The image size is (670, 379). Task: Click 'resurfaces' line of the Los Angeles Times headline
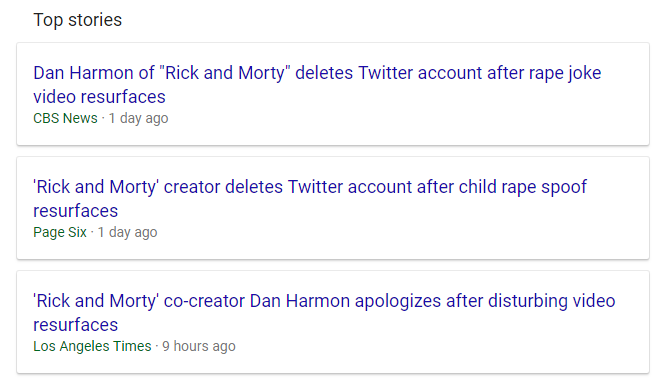[76, 325]
